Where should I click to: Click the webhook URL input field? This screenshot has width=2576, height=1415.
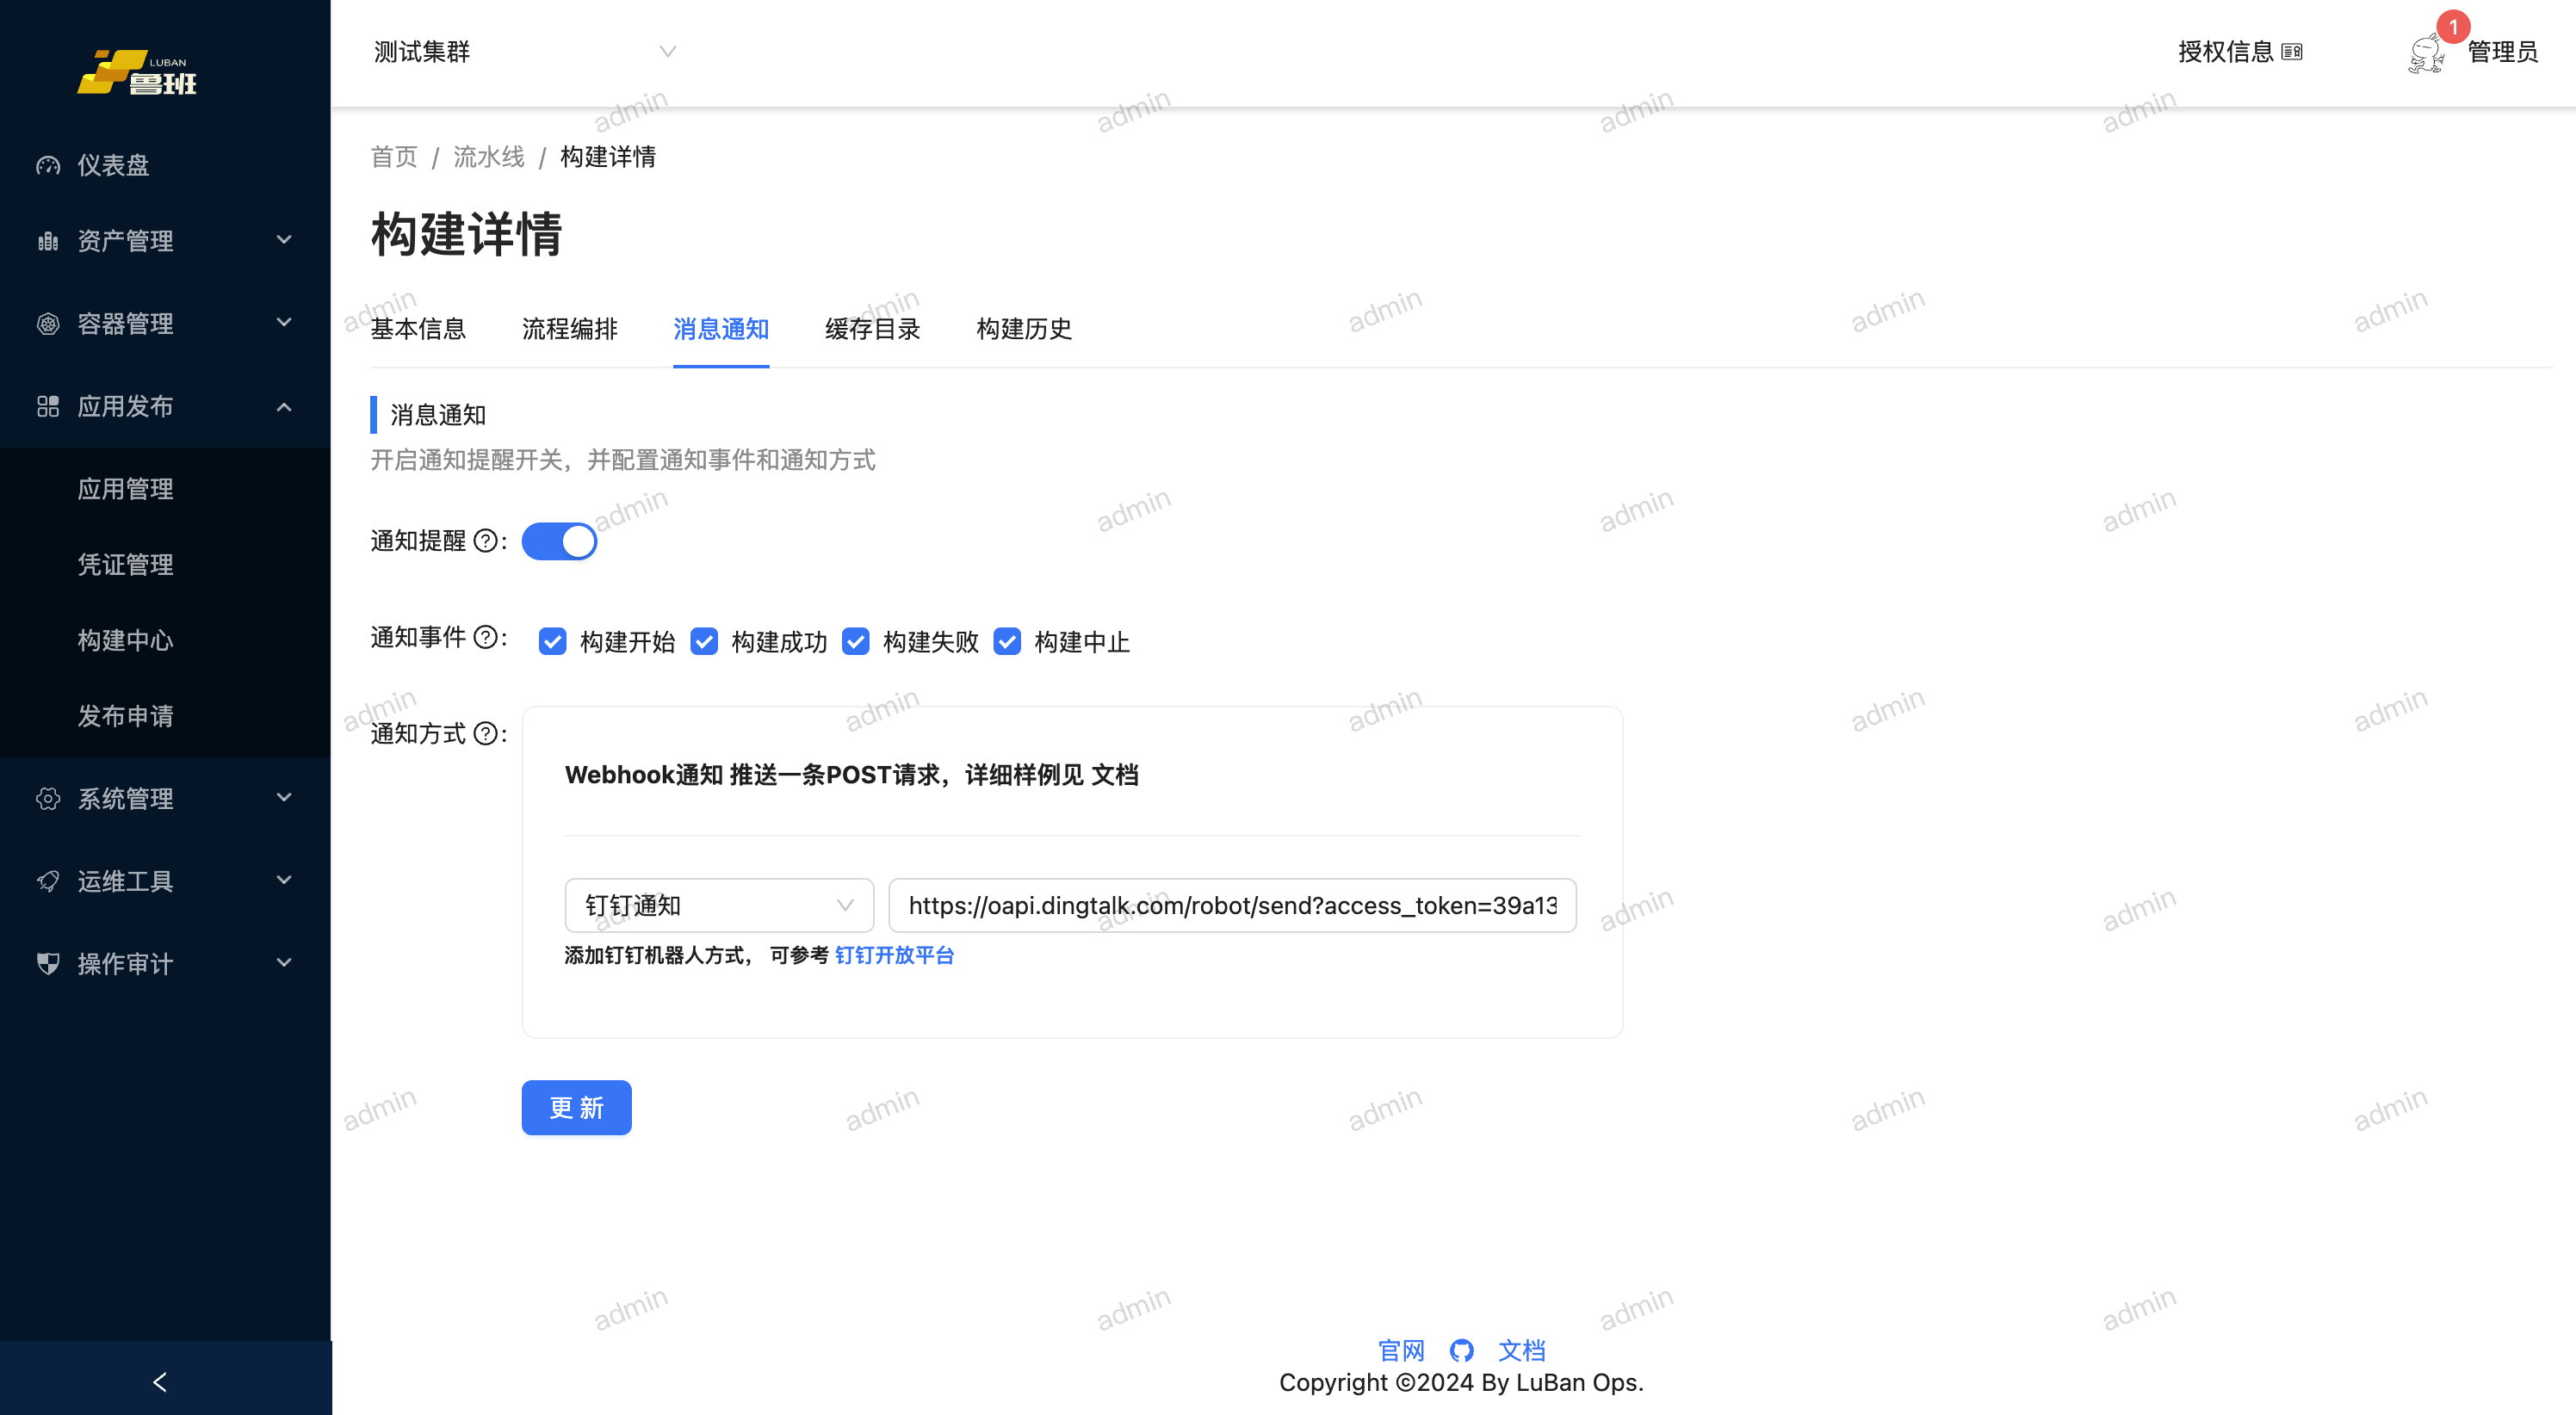tap(1231, 905)
